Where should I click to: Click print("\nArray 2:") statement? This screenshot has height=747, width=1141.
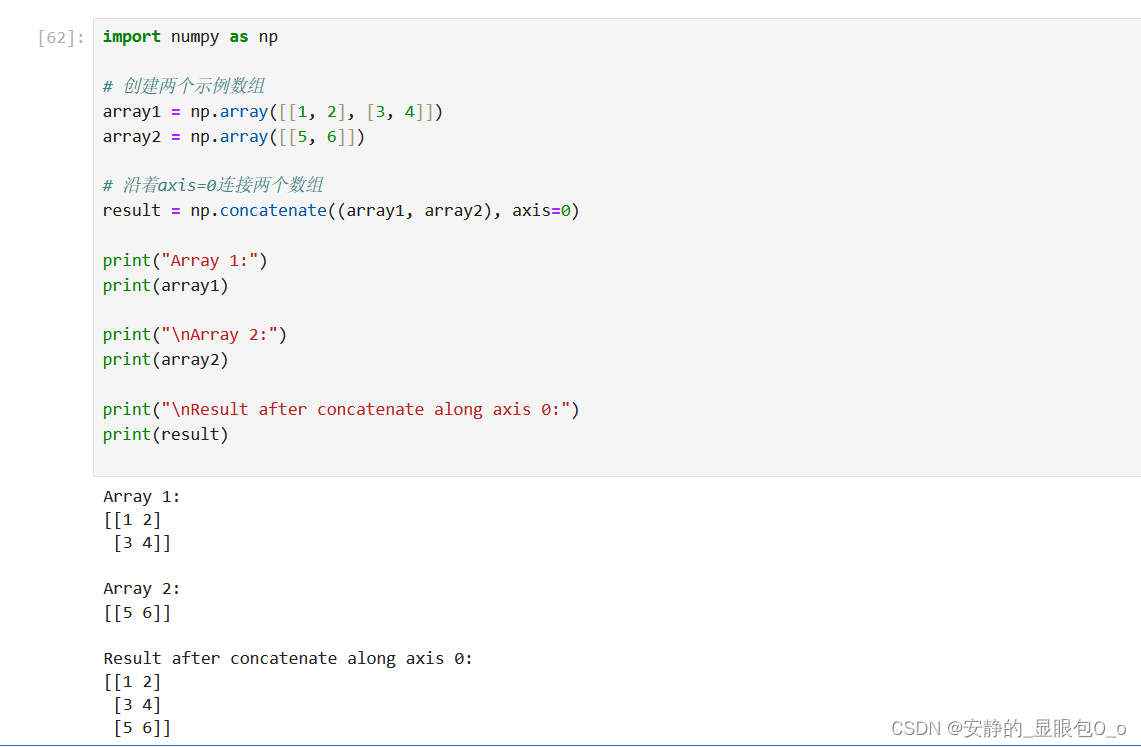[x=195, y=335]
